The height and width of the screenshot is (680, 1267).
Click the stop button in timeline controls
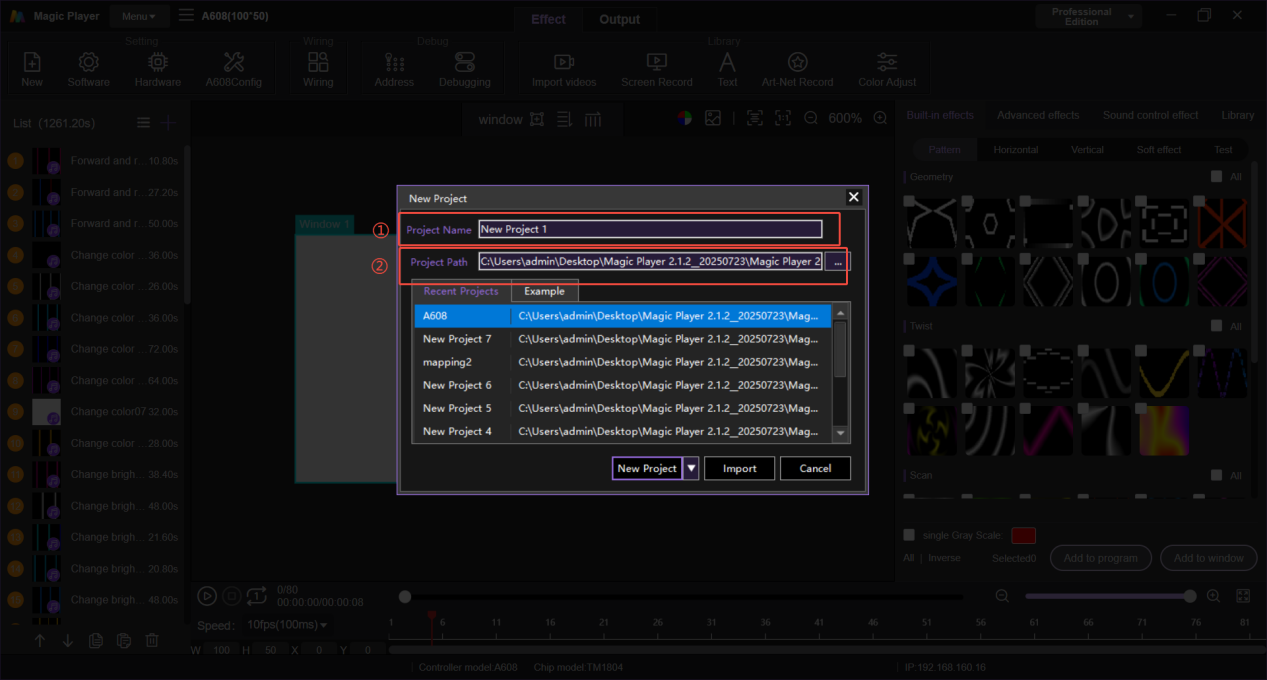232,596
